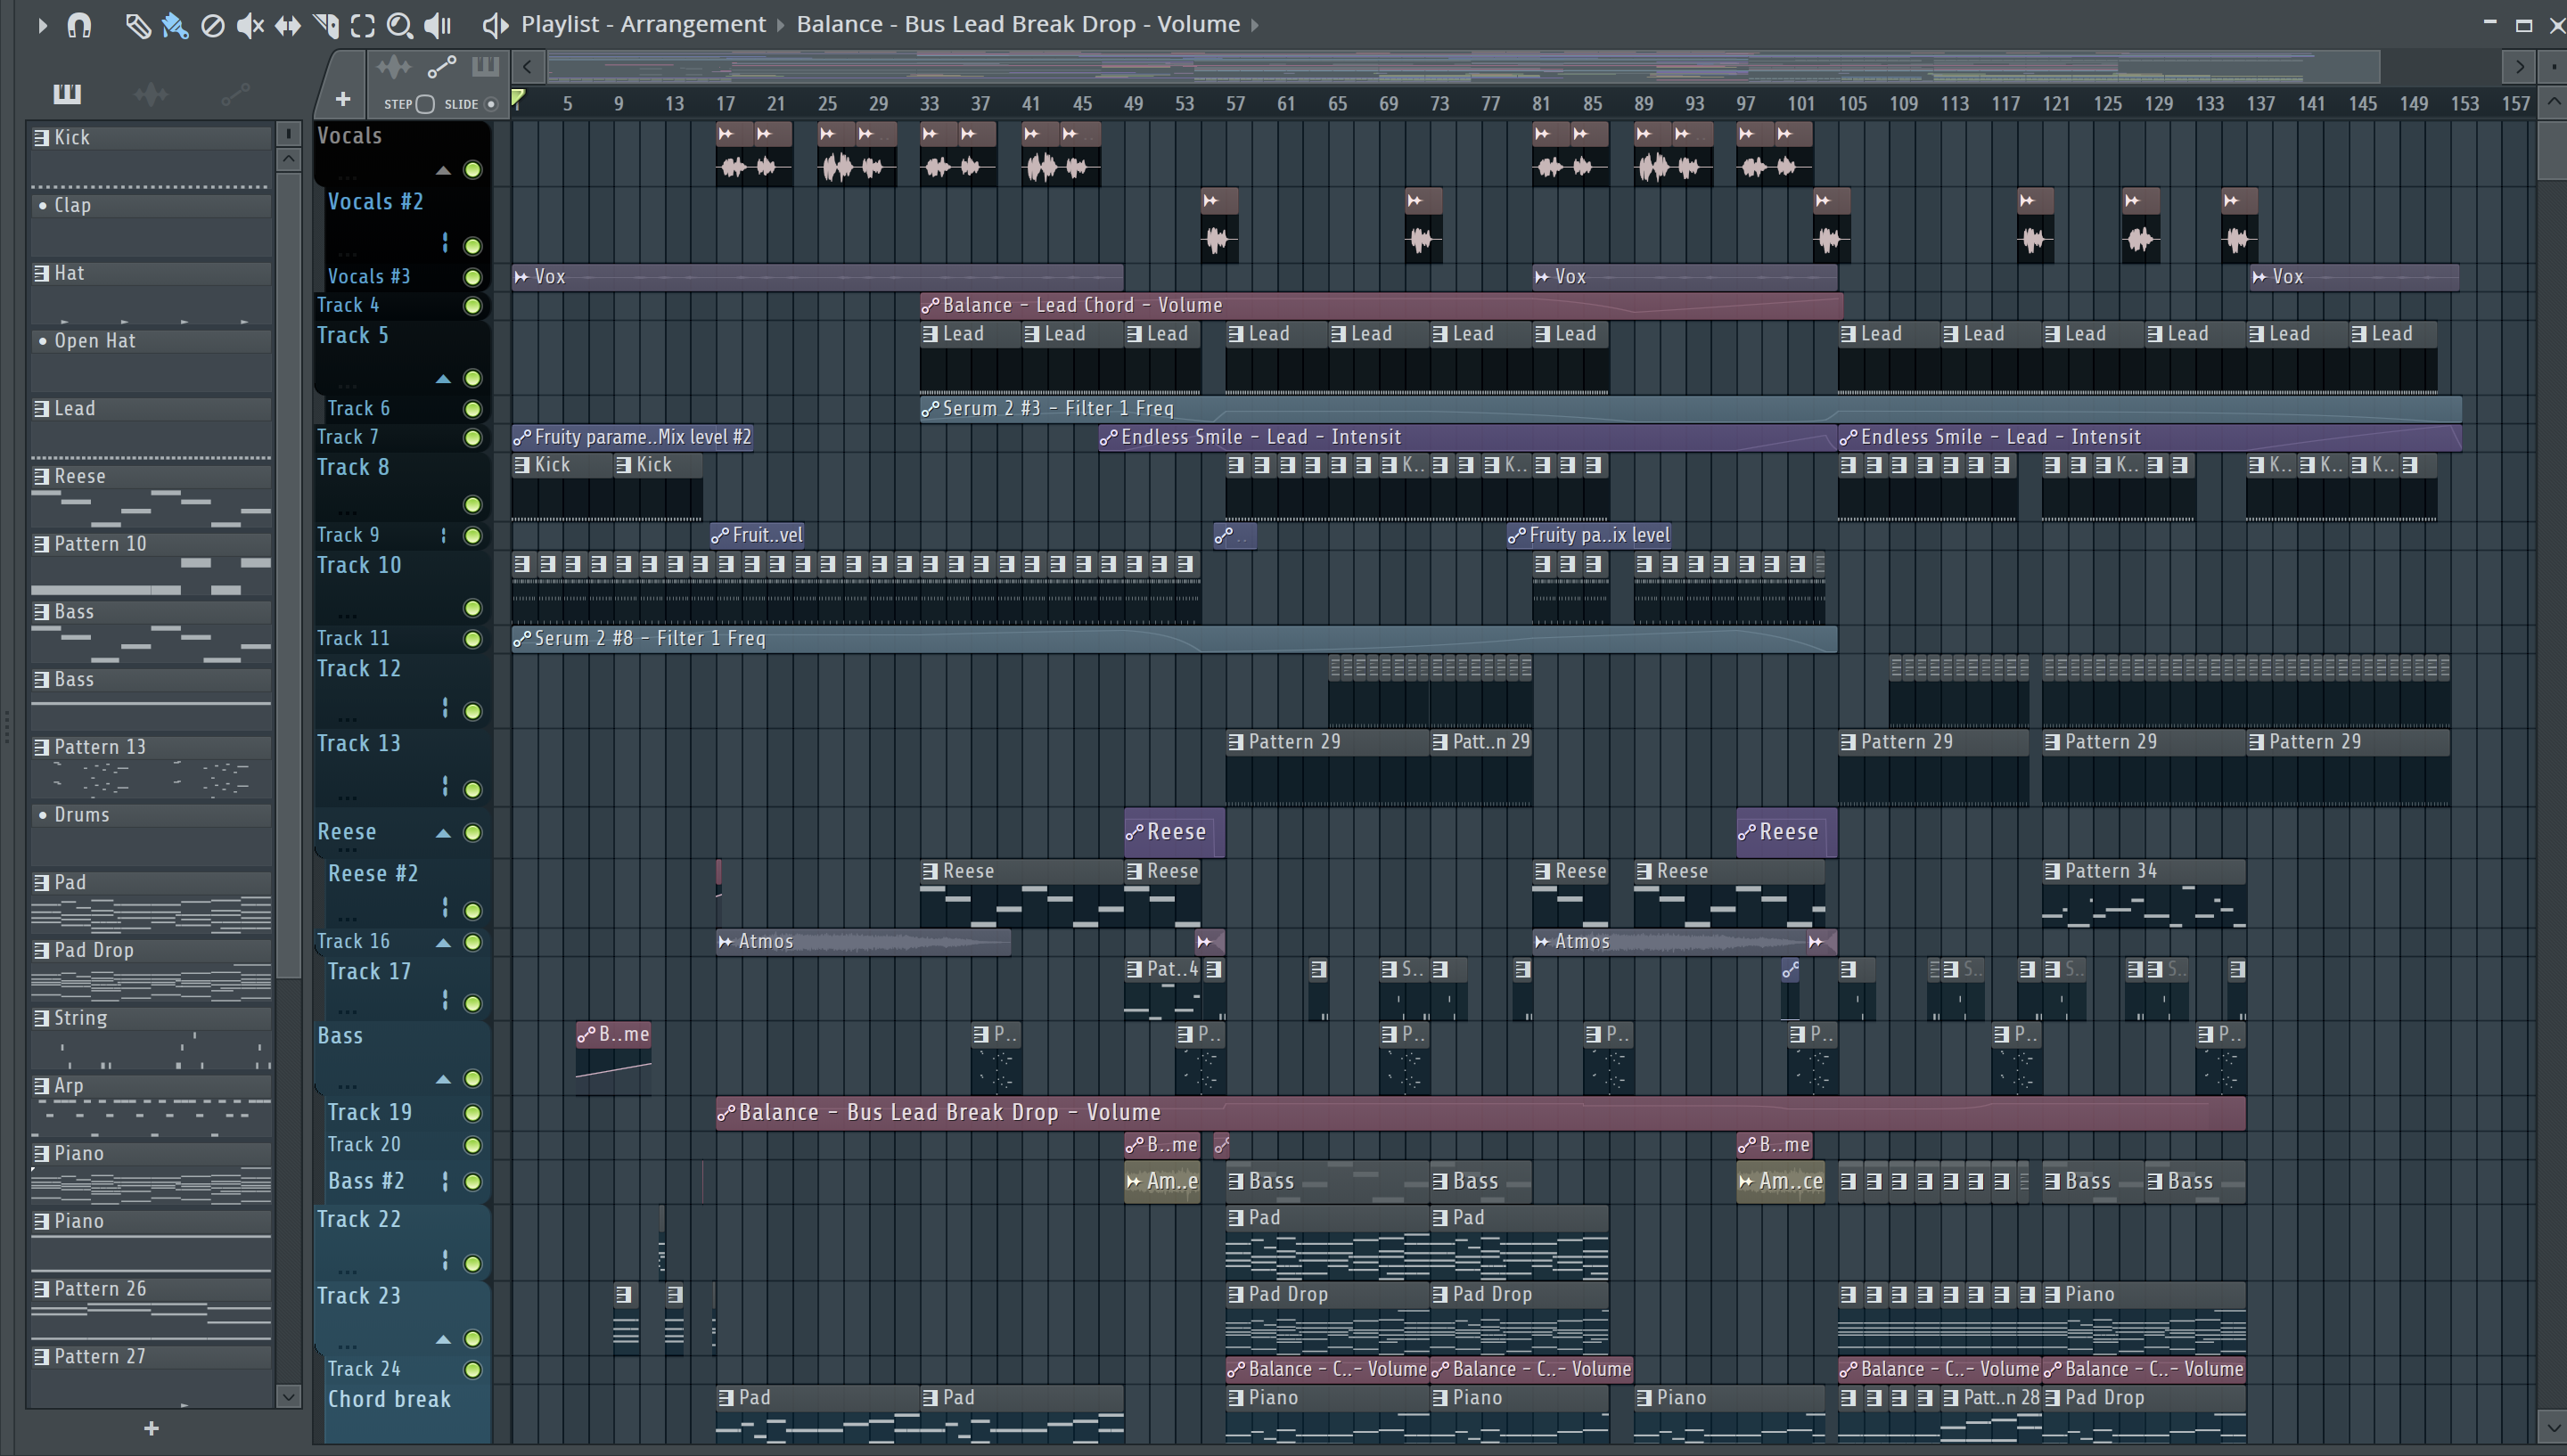The image size is (2567, 1456).
Task: Mute the Vocals #2 track LED
Action: pos(473,245)
